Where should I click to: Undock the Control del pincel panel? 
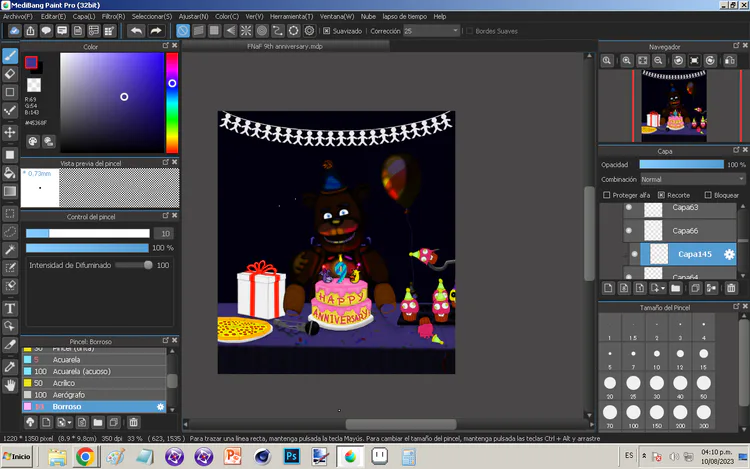165,215
